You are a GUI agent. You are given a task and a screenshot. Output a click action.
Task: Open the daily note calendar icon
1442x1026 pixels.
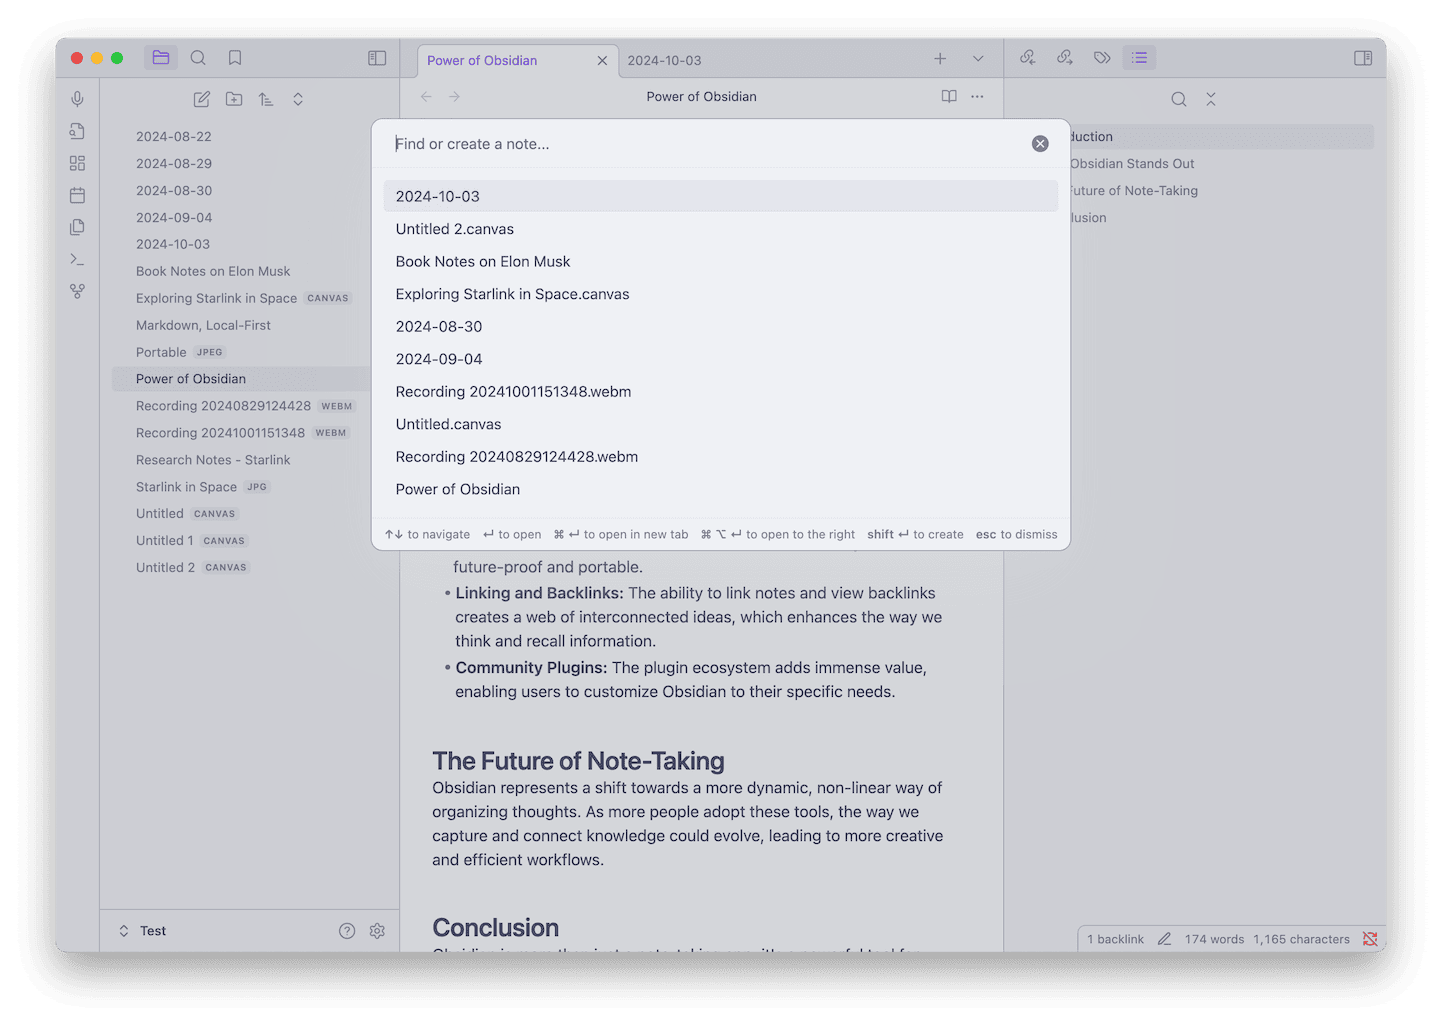pos(77,195)
